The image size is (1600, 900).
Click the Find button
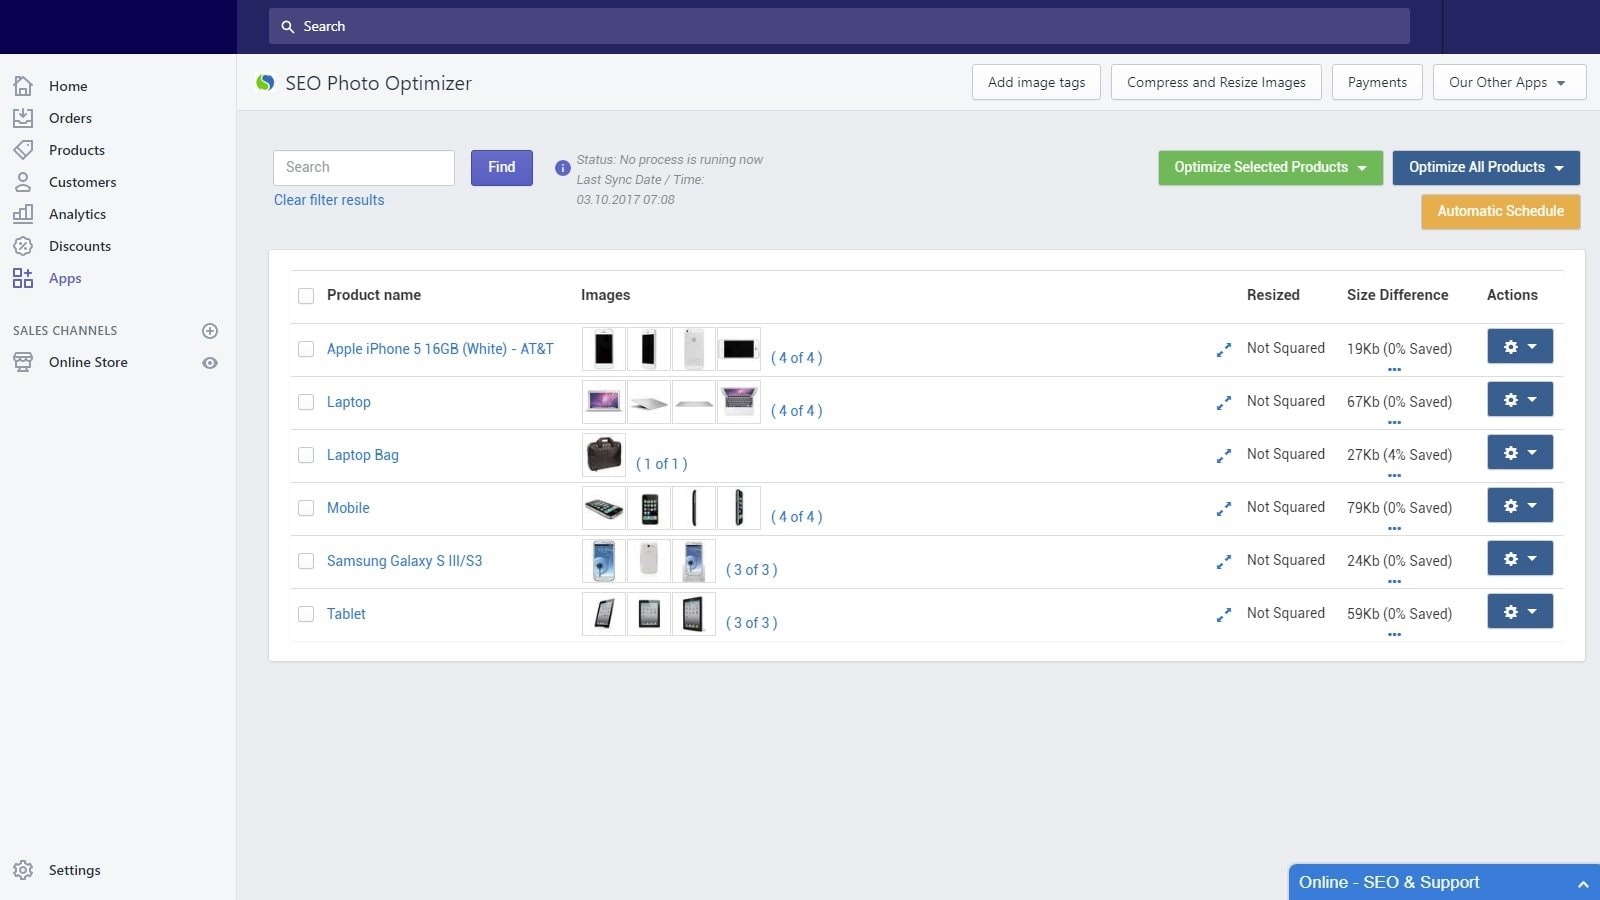502,168
